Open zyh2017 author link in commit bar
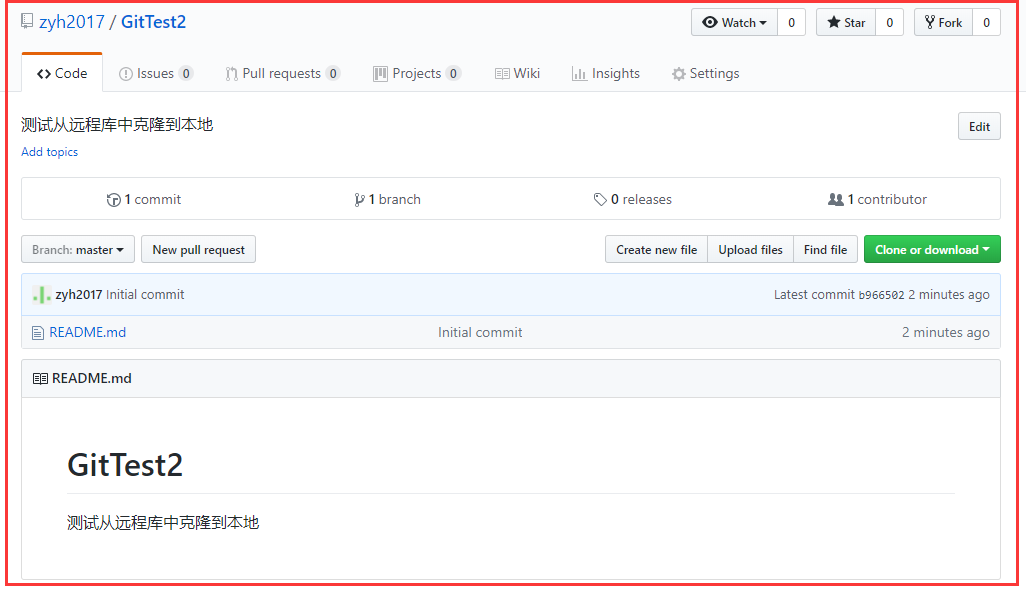This screenshot has height=589, width=1026. [x=79, y=294]
